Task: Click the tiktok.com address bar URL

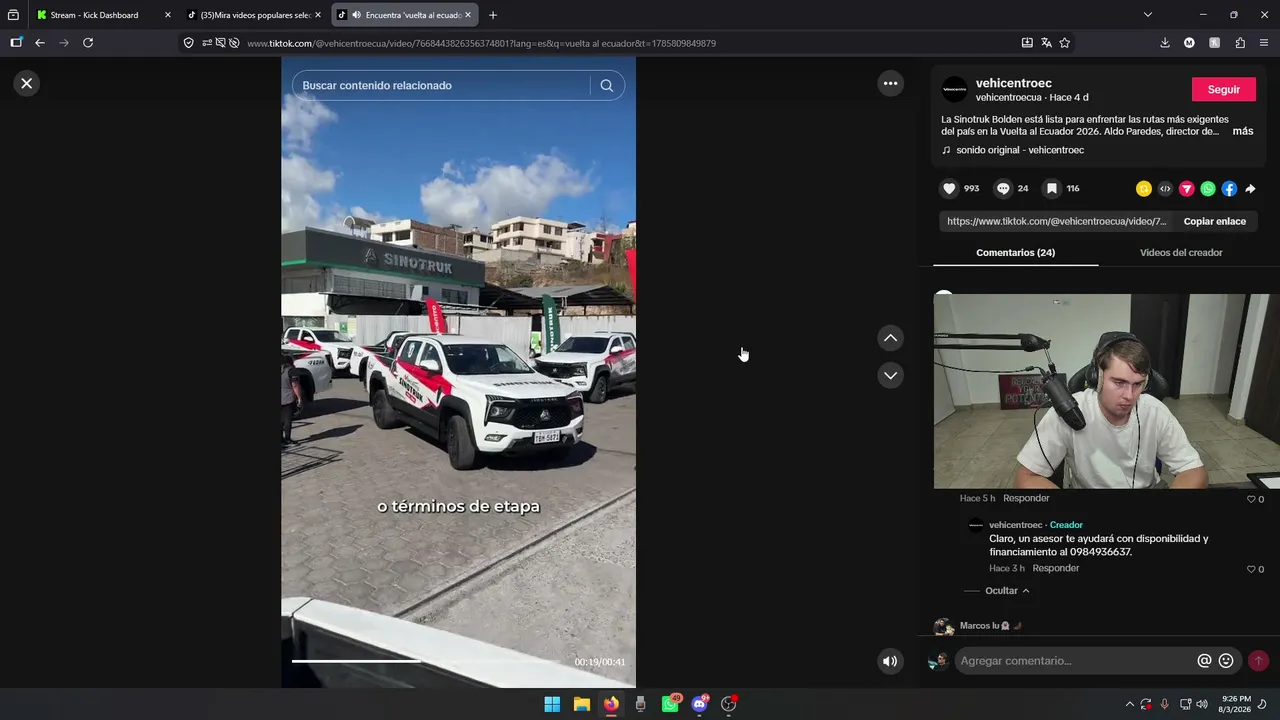Action: pos(481,43)
